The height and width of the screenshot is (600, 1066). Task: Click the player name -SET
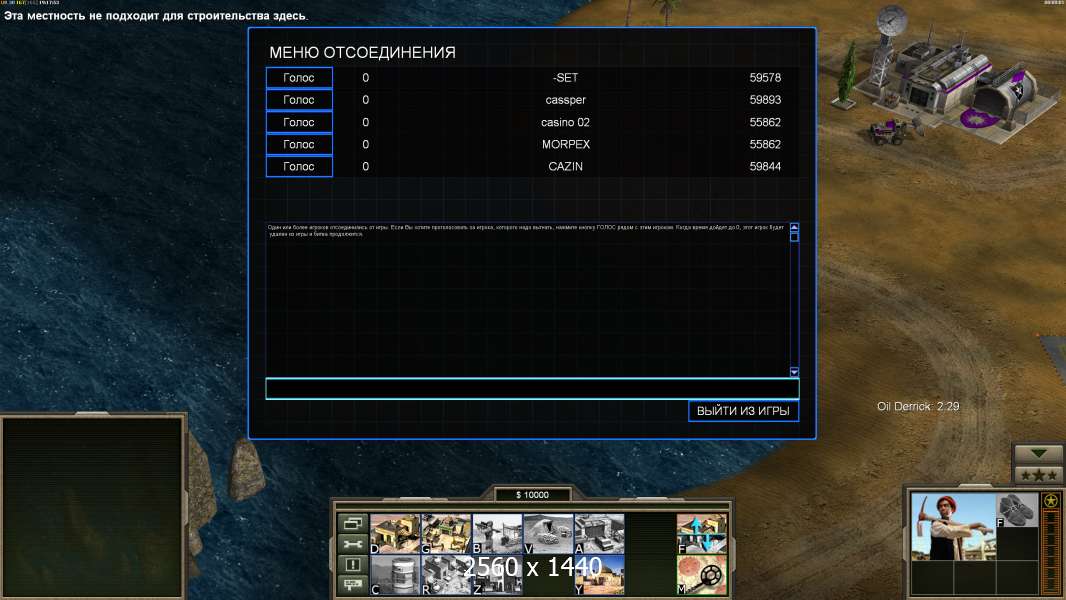click(x=566, y=77)
